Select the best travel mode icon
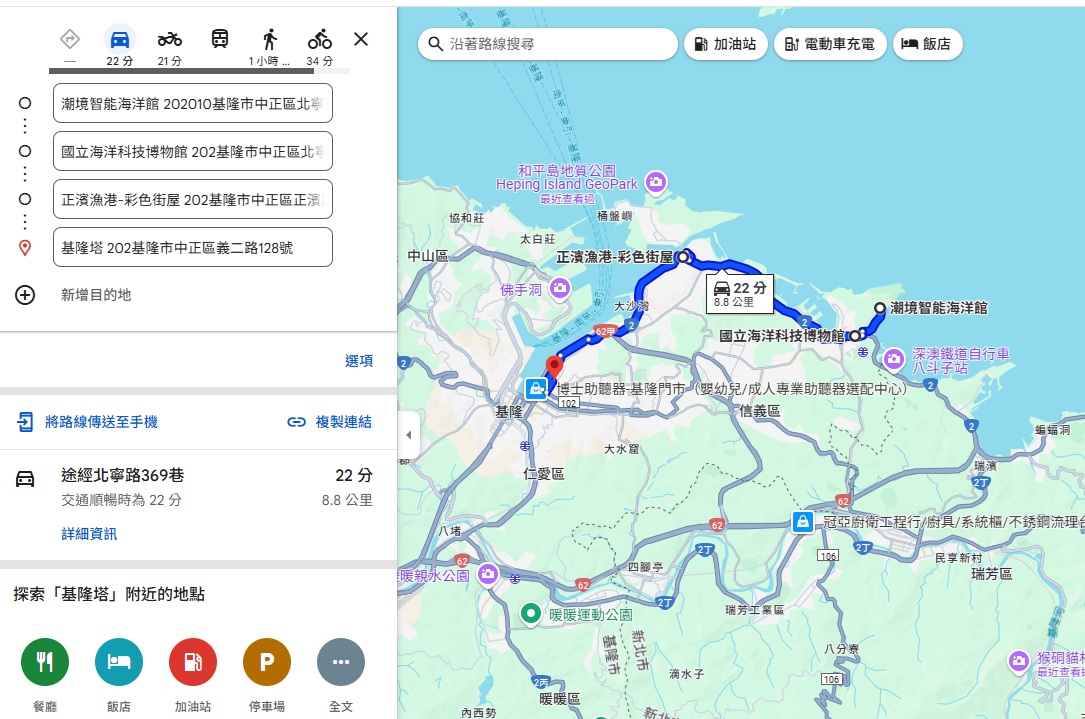The image size is (1085, 719). coord(70,39)
